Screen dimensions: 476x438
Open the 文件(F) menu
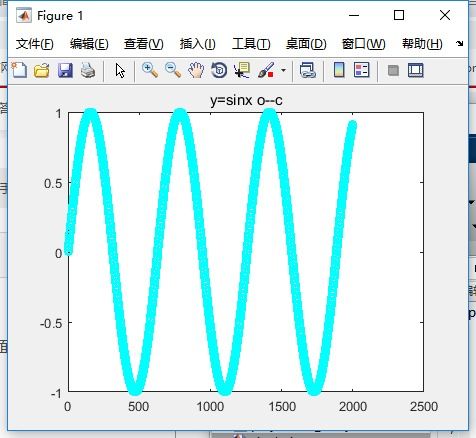tap(34, 44)
